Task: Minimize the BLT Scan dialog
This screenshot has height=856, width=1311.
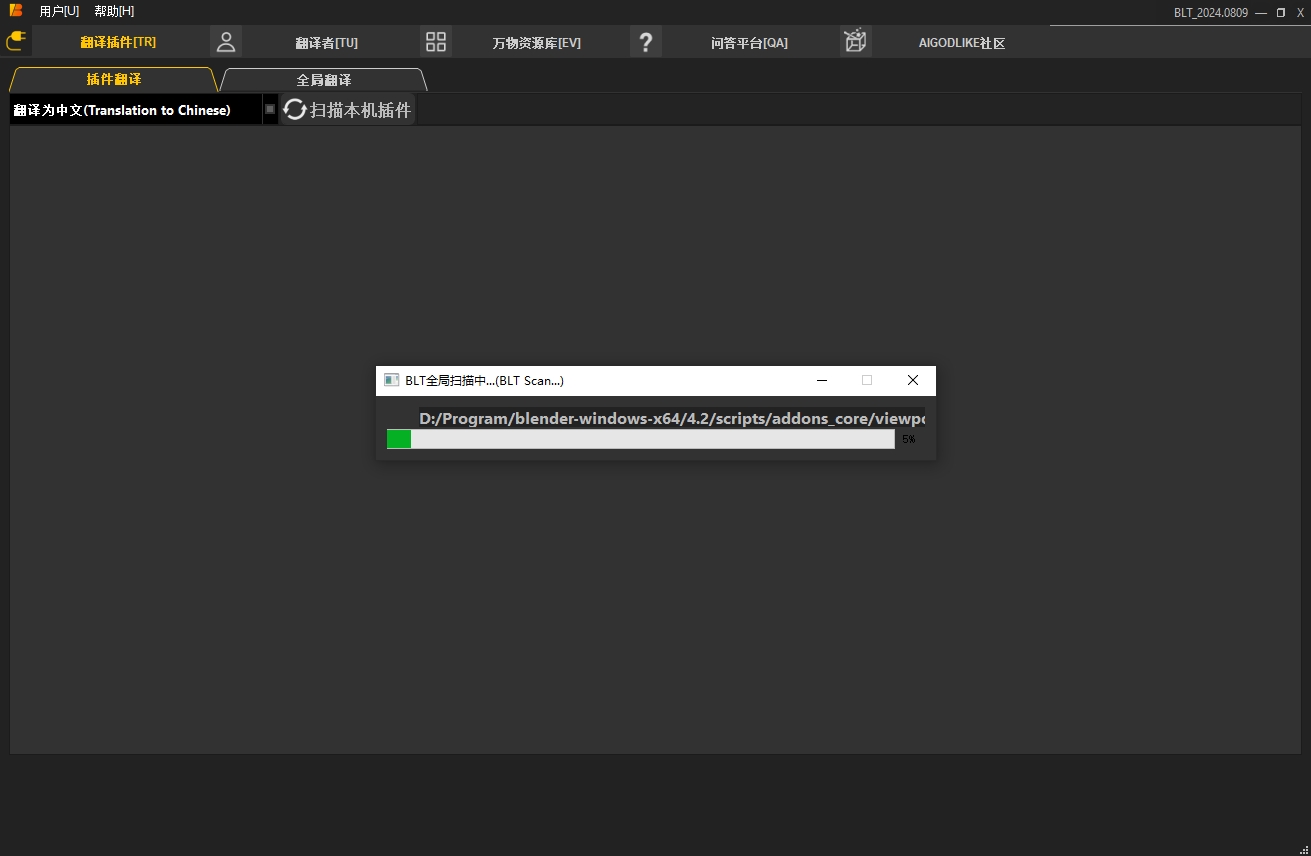Action: pyautogui.click(x=822, y=380)
